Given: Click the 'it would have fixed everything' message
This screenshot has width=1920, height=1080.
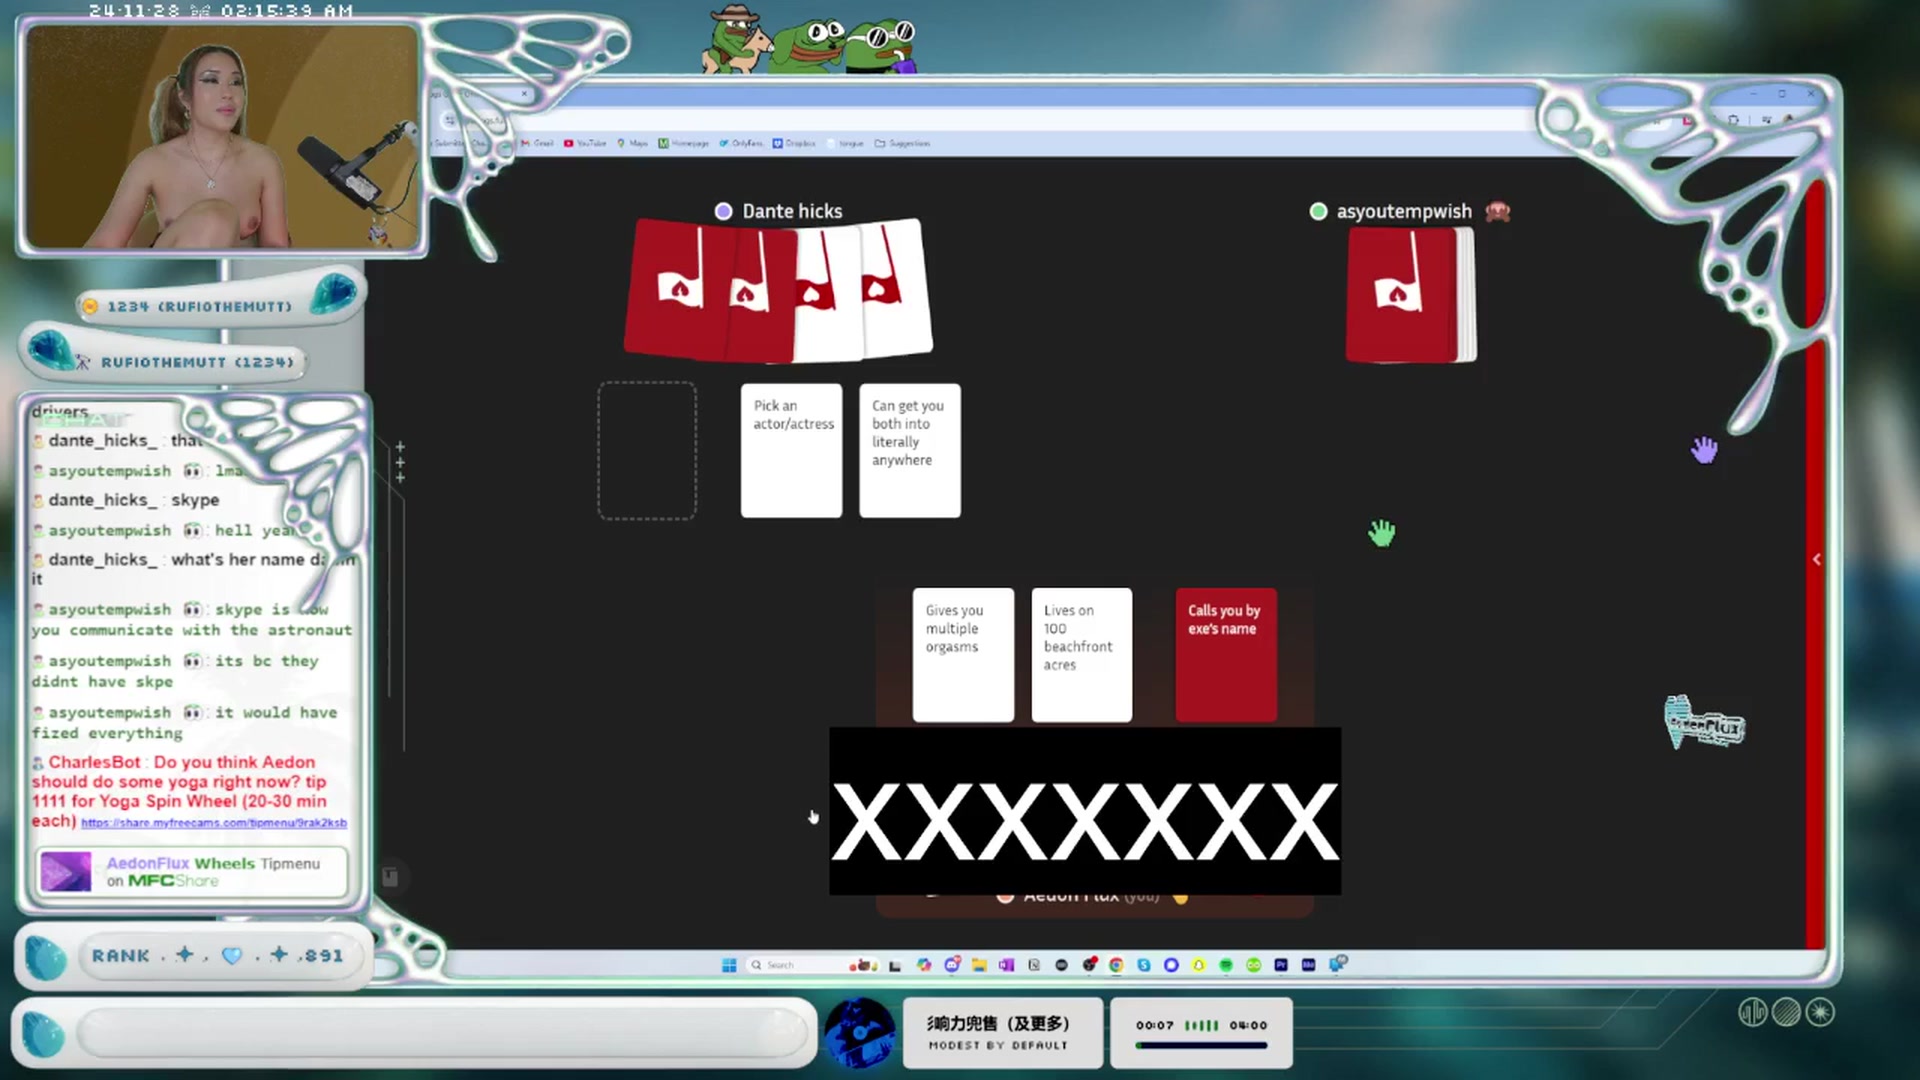Looking at the screenshot, I should click(185, 722).
